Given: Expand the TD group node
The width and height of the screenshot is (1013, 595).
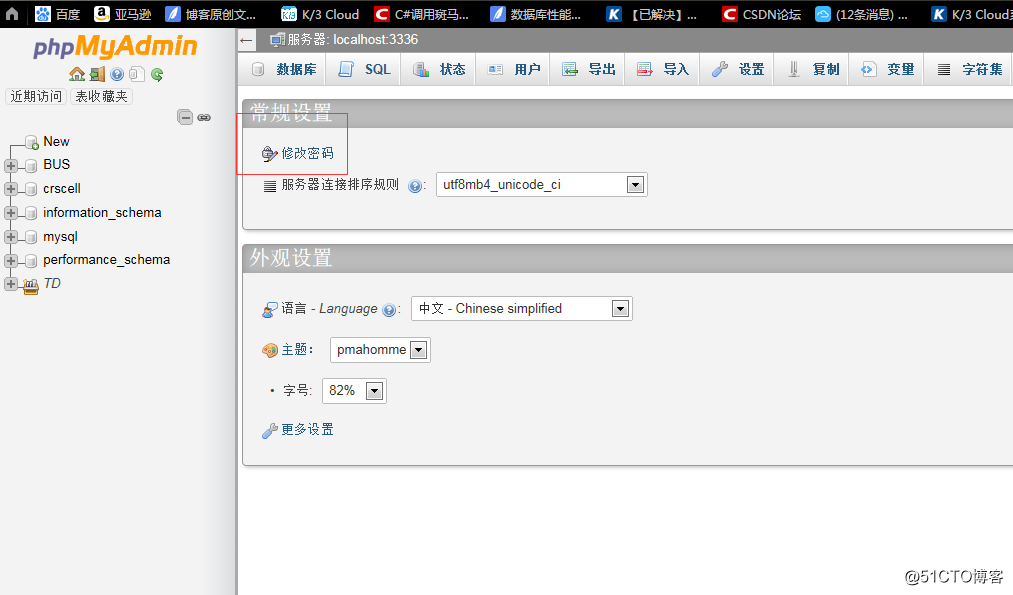Looking at the screenshot, I should 10,284.
